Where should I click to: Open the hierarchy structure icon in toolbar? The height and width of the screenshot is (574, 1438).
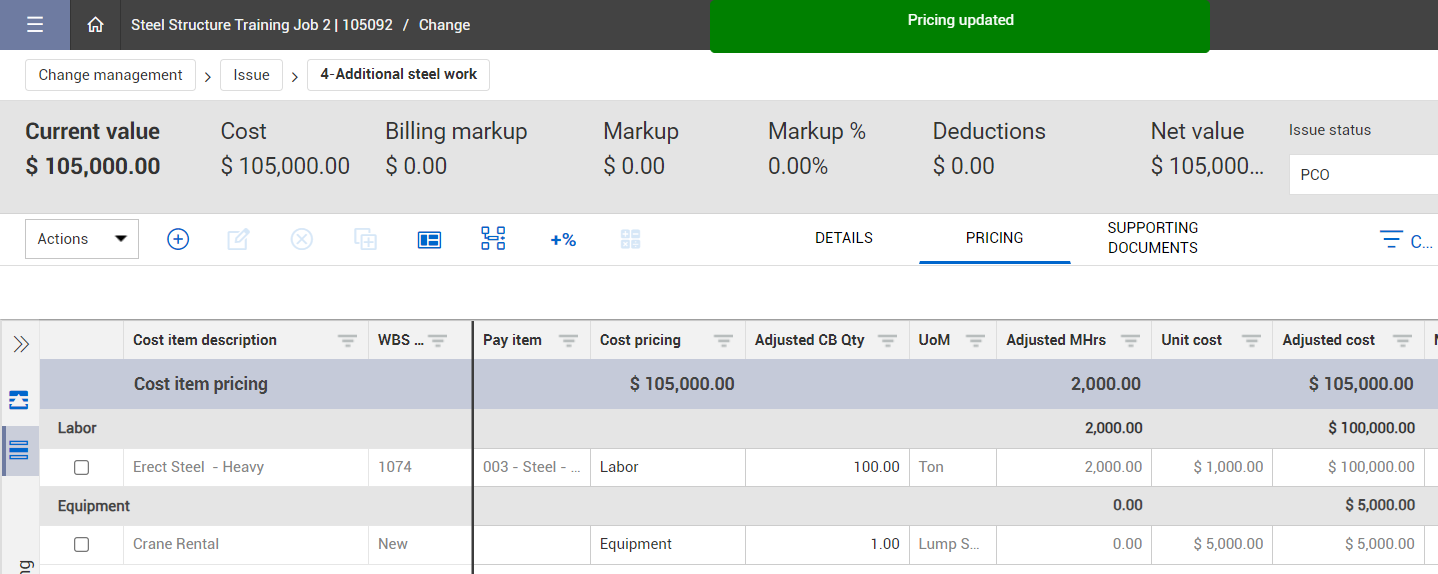pyautogui.click(x=493, y=239)
